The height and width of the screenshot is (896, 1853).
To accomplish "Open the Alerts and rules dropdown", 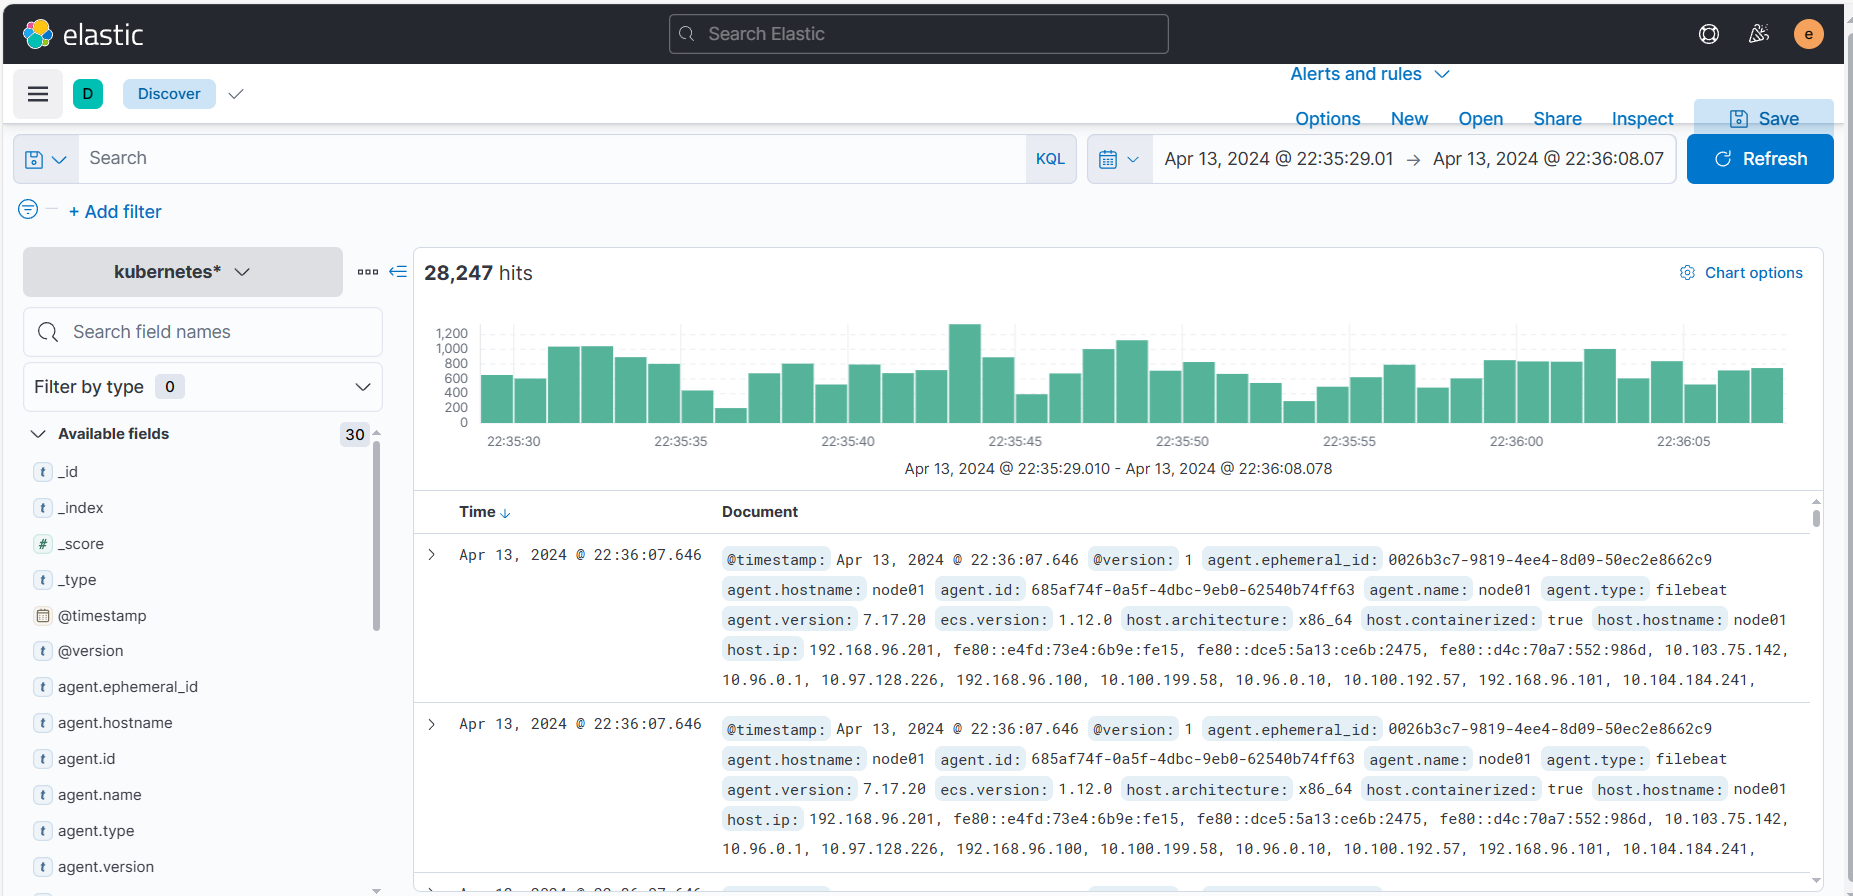I will (1370, 74).
